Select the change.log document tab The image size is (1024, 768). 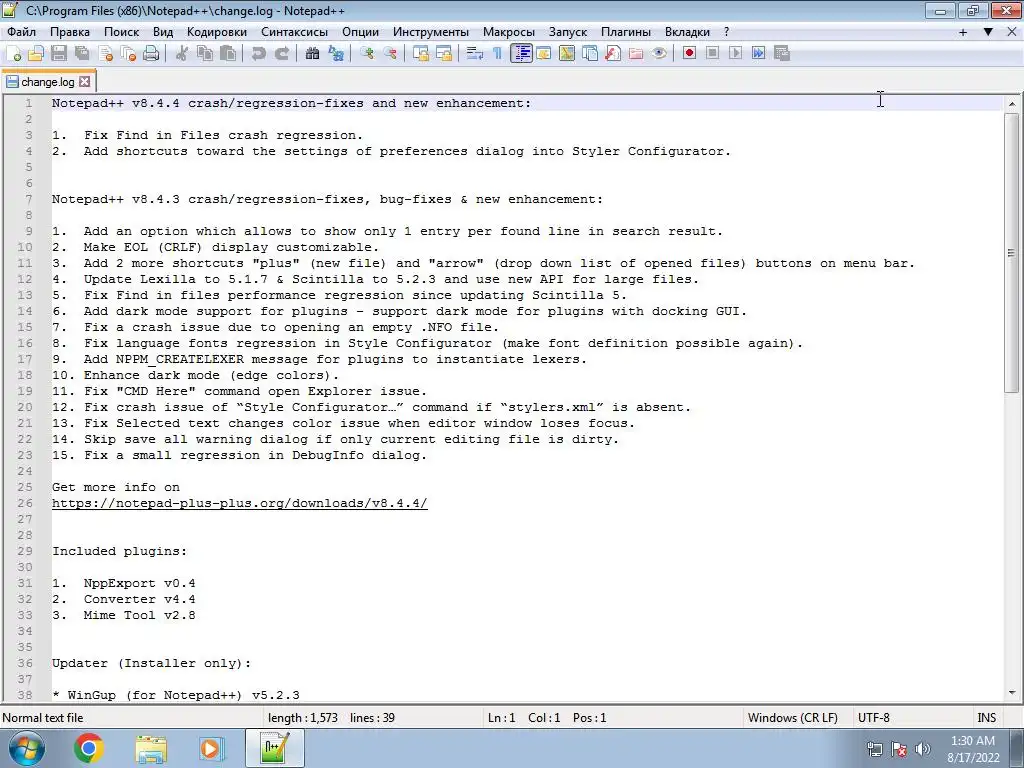click(x=48, y=82)
